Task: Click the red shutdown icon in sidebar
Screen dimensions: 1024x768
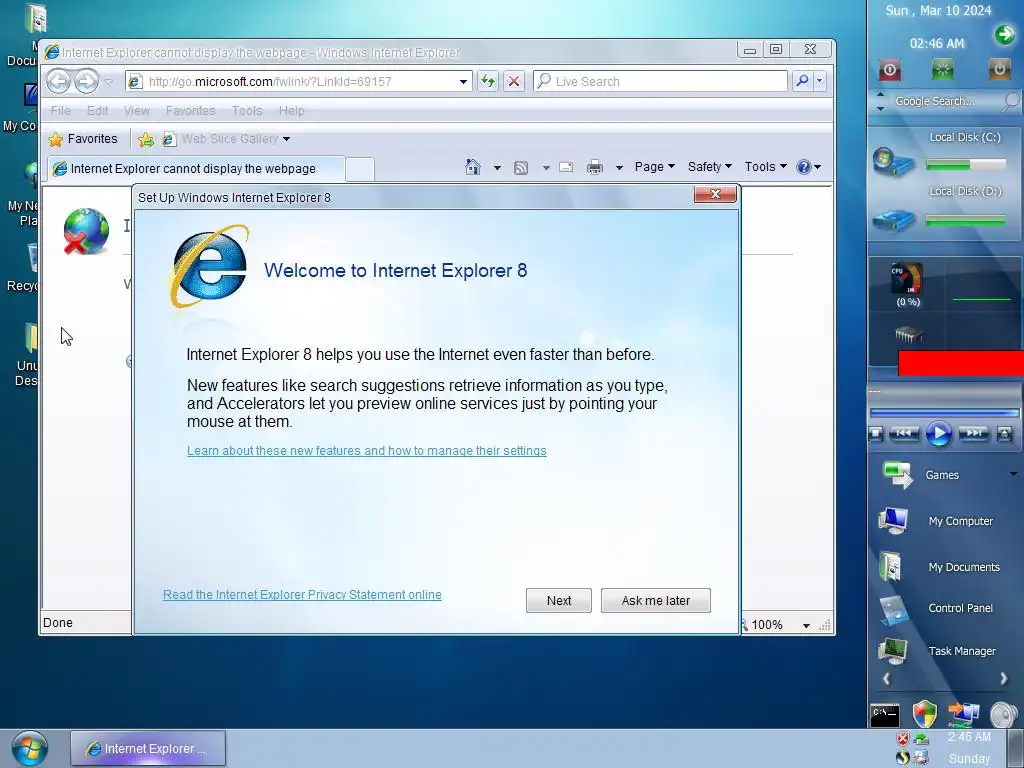Action: point(889,69)
